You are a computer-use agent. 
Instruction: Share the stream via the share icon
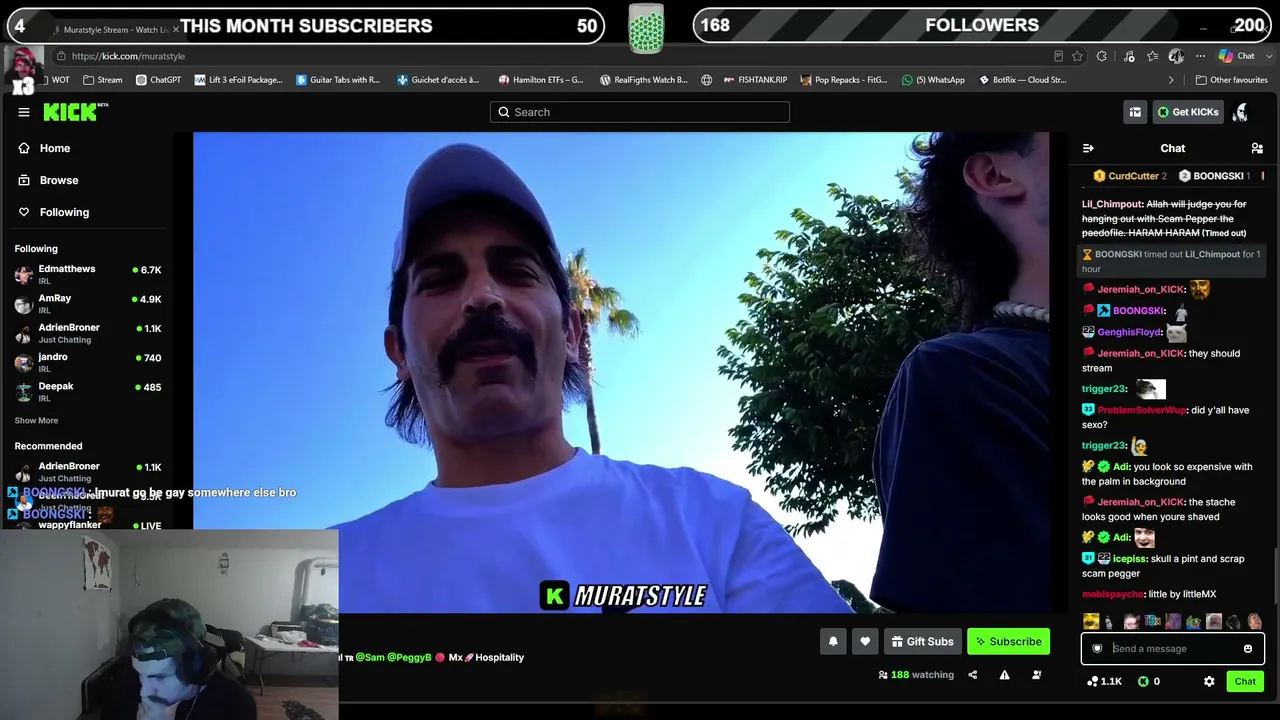(972, 675)
